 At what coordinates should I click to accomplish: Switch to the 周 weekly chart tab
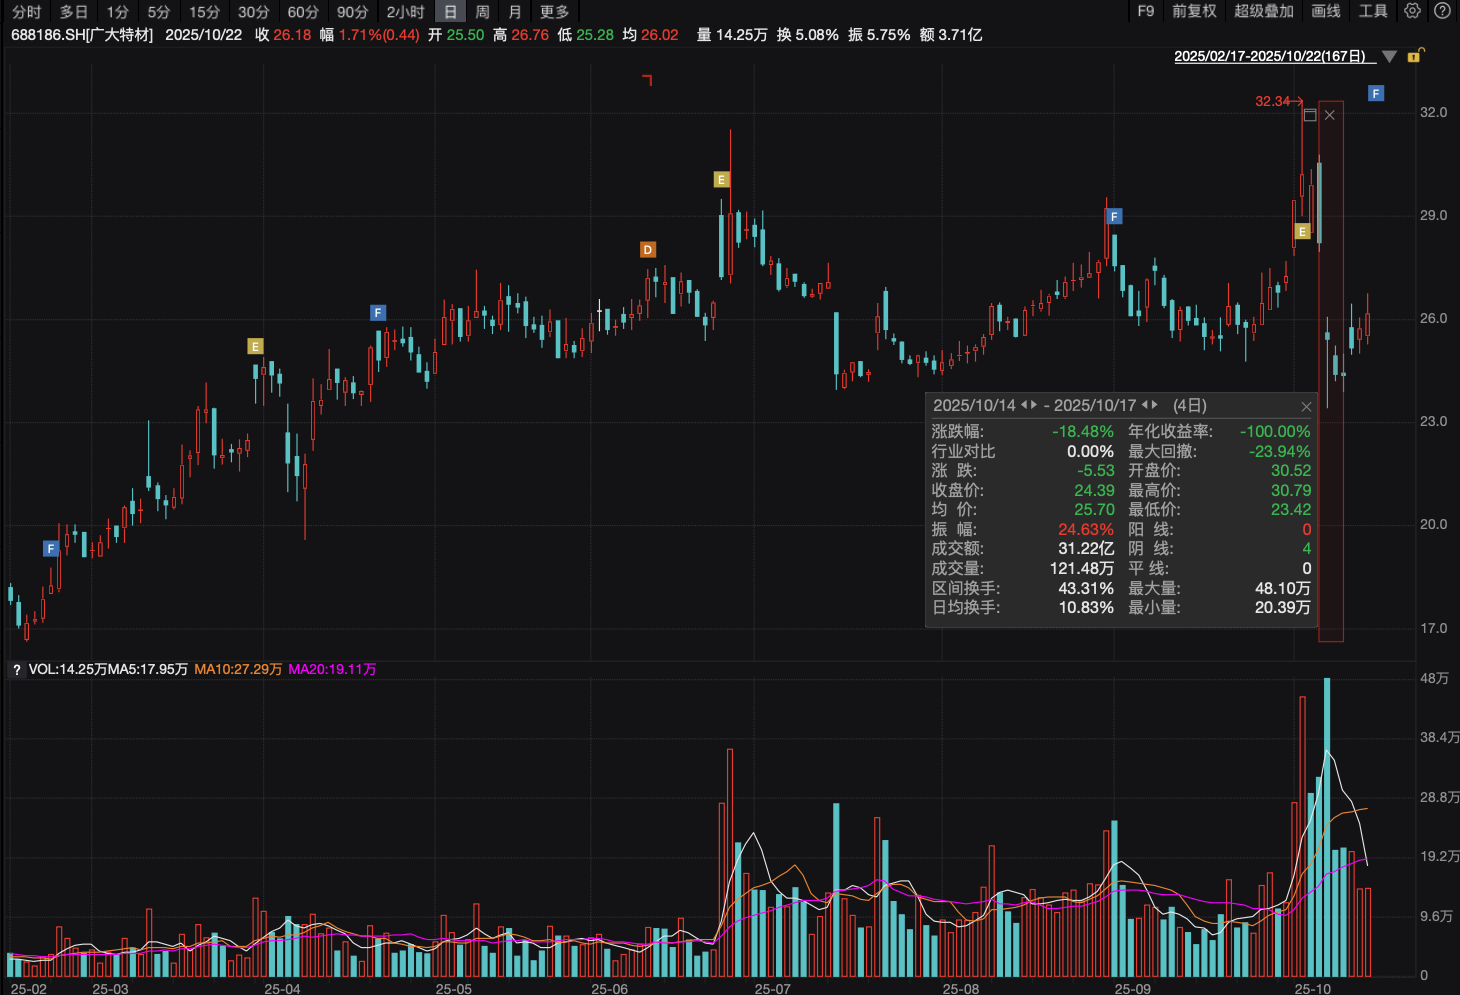tap(483, 12)
